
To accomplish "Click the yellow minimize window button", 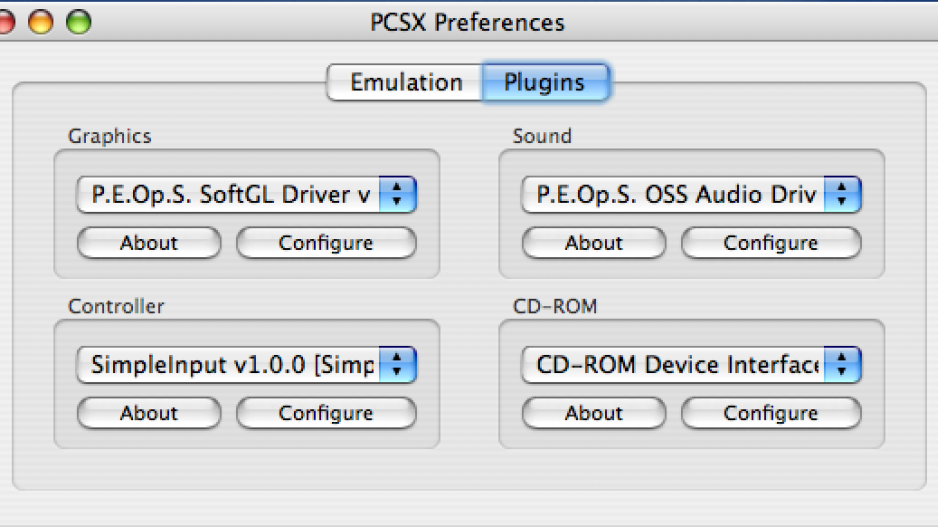I will [x=41, y=22].
